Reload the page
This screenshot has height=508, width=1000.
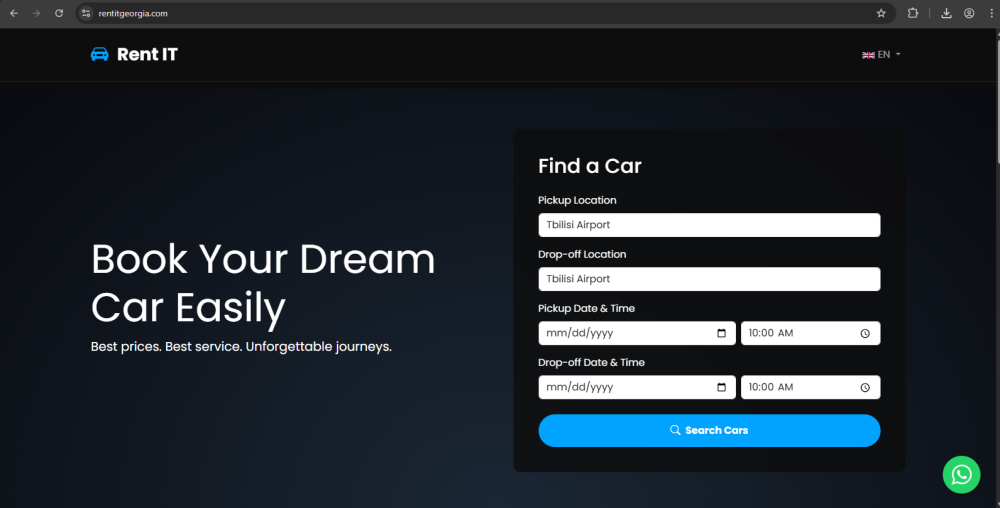coord(59,13)
